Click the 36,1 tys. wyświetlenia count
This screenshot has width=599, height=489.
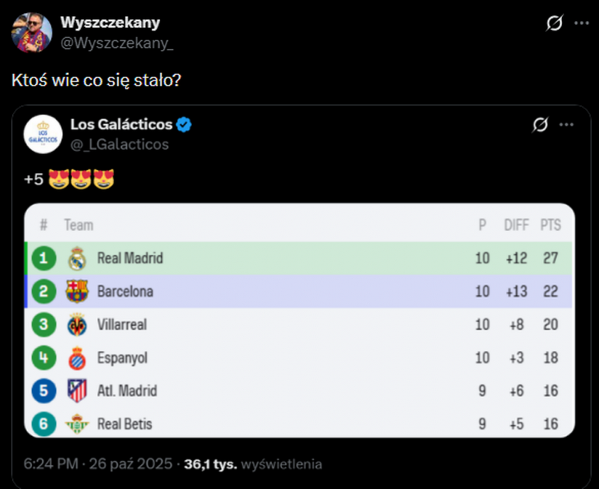(x=253, y=464)
